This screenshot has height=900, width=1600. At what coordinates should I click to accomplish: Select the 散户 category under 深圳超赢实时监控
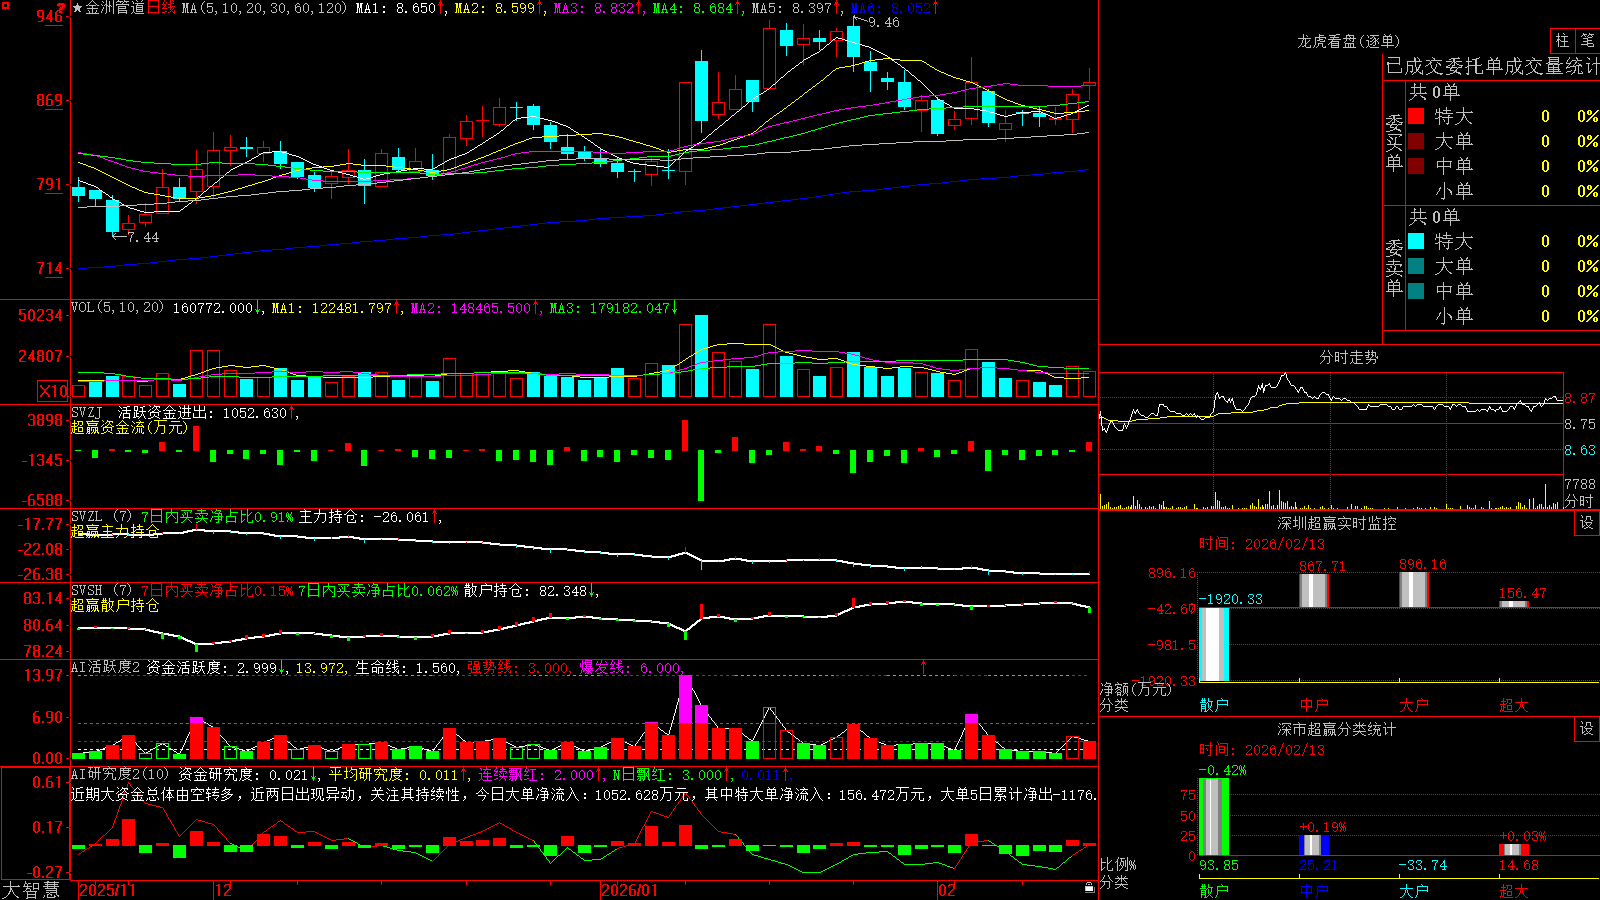(1214, 705)
